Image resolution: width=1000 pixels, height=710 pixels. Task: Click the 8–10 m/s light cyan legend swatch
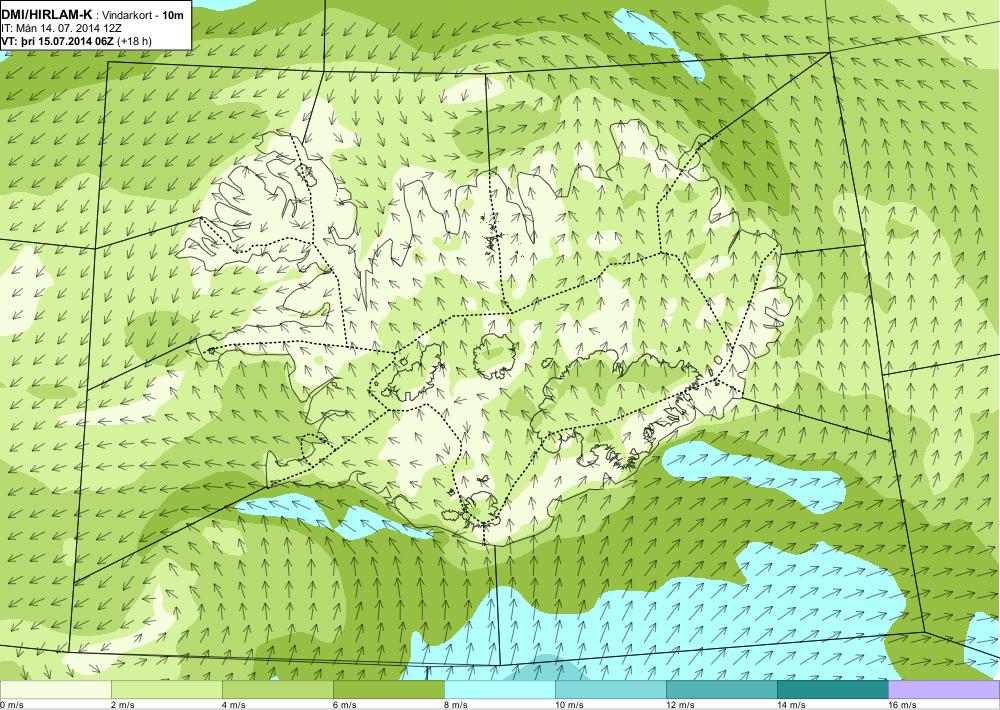[499, 690]
